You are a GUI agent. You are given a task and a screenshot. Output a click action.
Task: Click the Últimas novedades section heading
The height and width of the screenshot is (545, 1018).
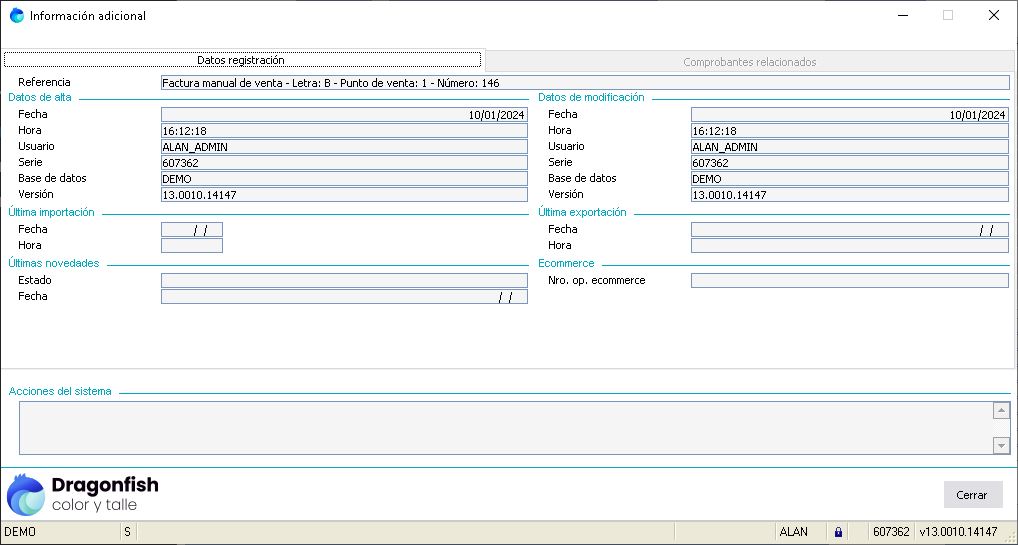pyautogui.click(x=53, y=263)
